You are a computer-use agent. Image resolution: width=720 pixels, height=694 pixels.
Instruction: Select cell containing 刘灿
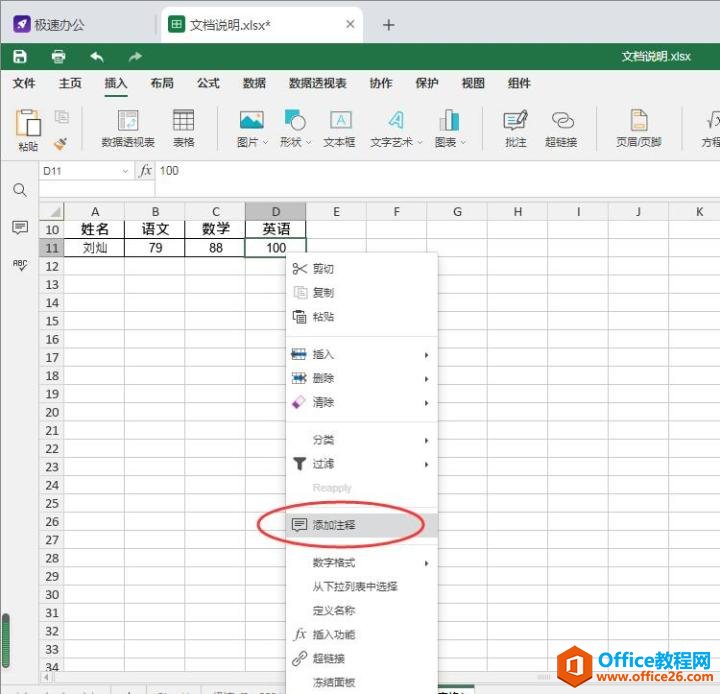tap(94, 248)
